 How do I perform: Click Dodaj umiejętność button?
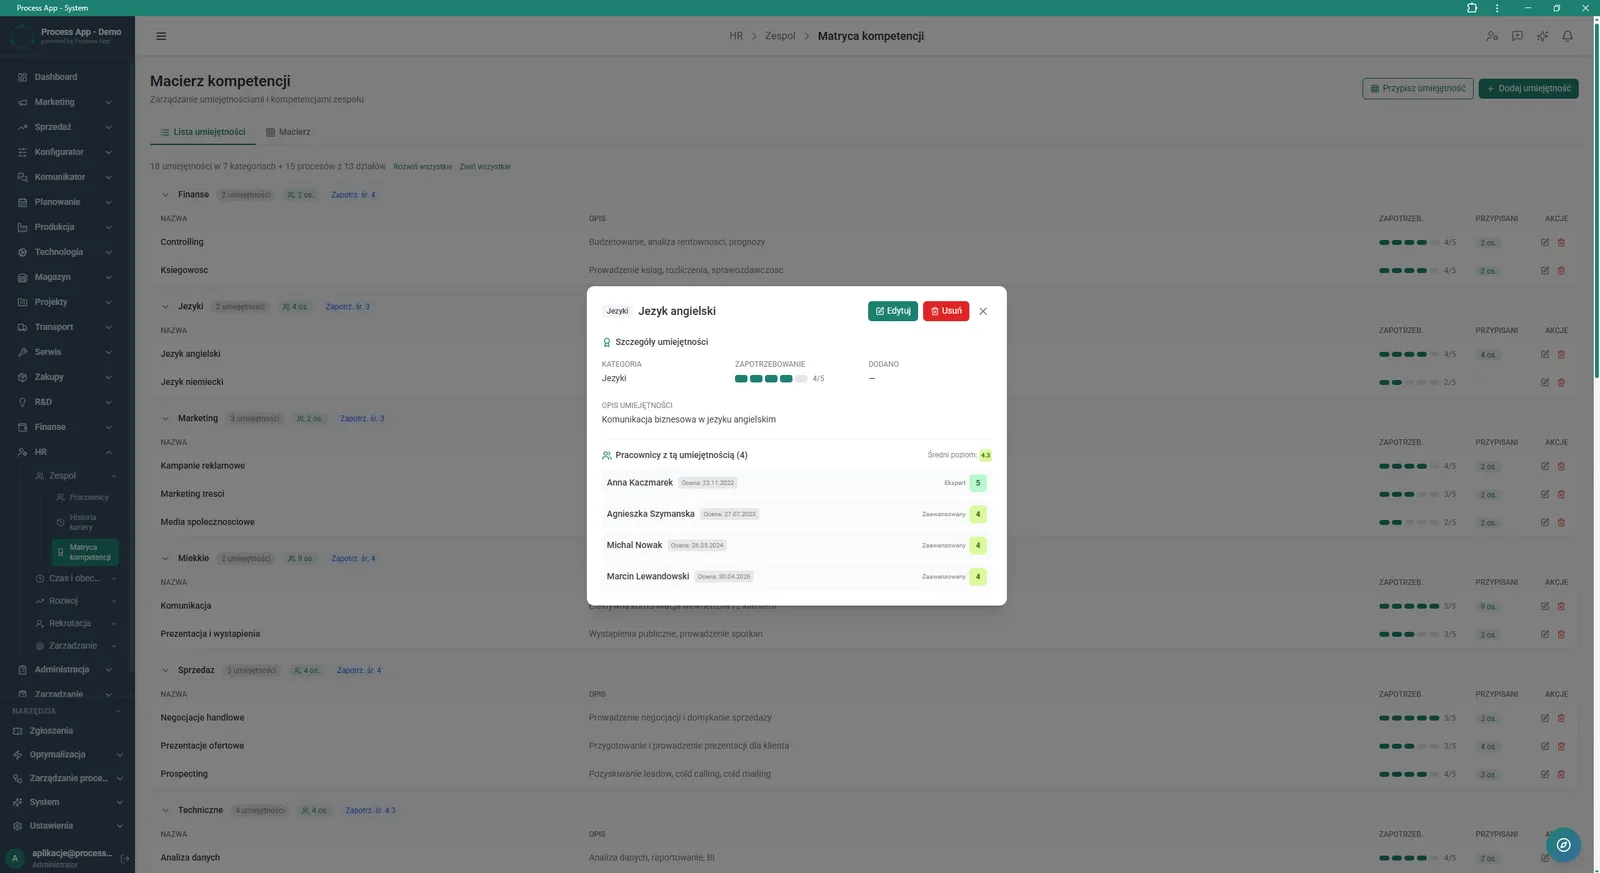(x=1528, y=88)
